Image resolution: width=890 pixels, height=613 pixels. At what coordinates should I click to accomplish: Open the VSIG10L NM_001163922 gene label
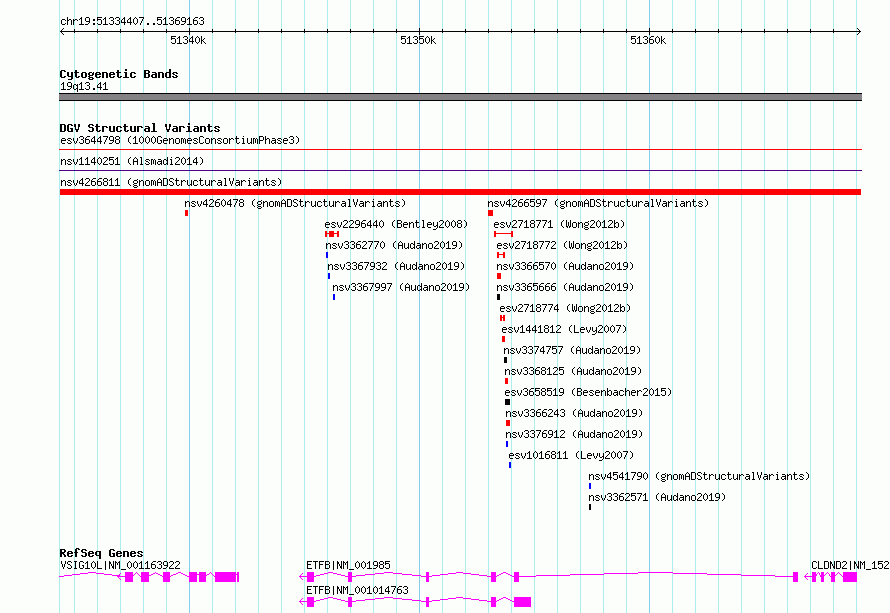click(120, 565)
